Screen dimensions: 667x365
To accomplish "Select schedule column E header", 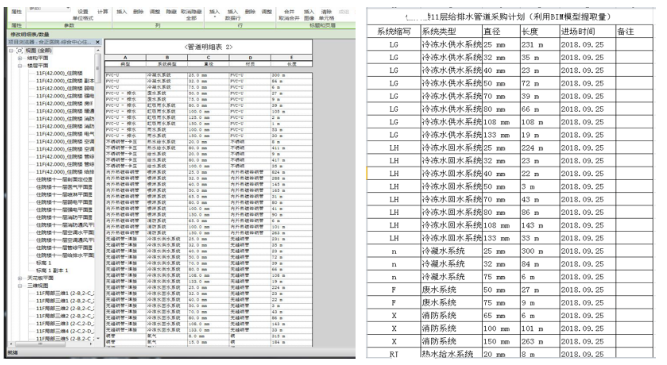I will click(x=291, y=57).
